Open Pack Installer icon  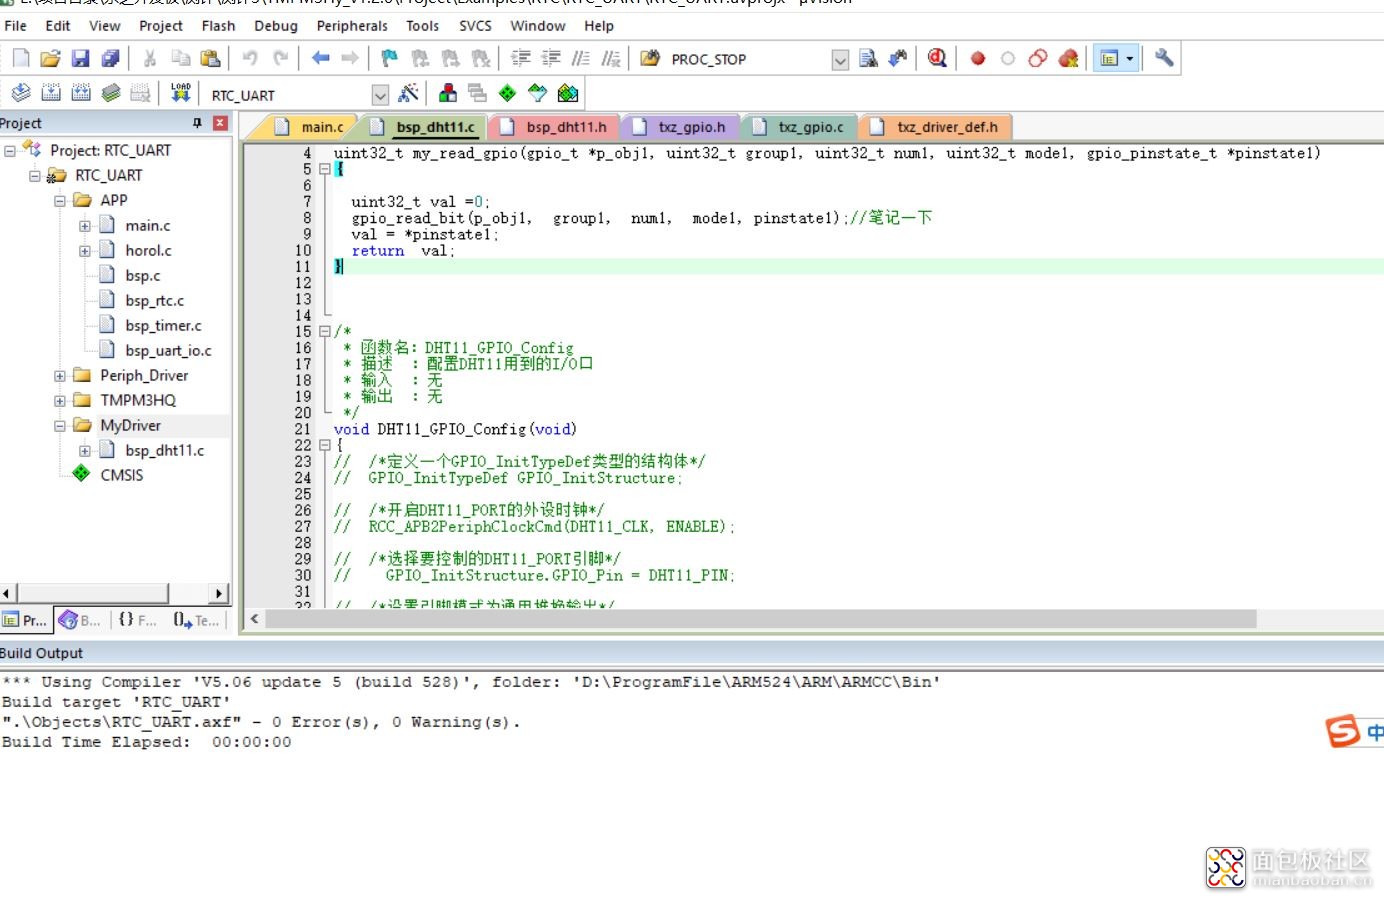[568, 94]
